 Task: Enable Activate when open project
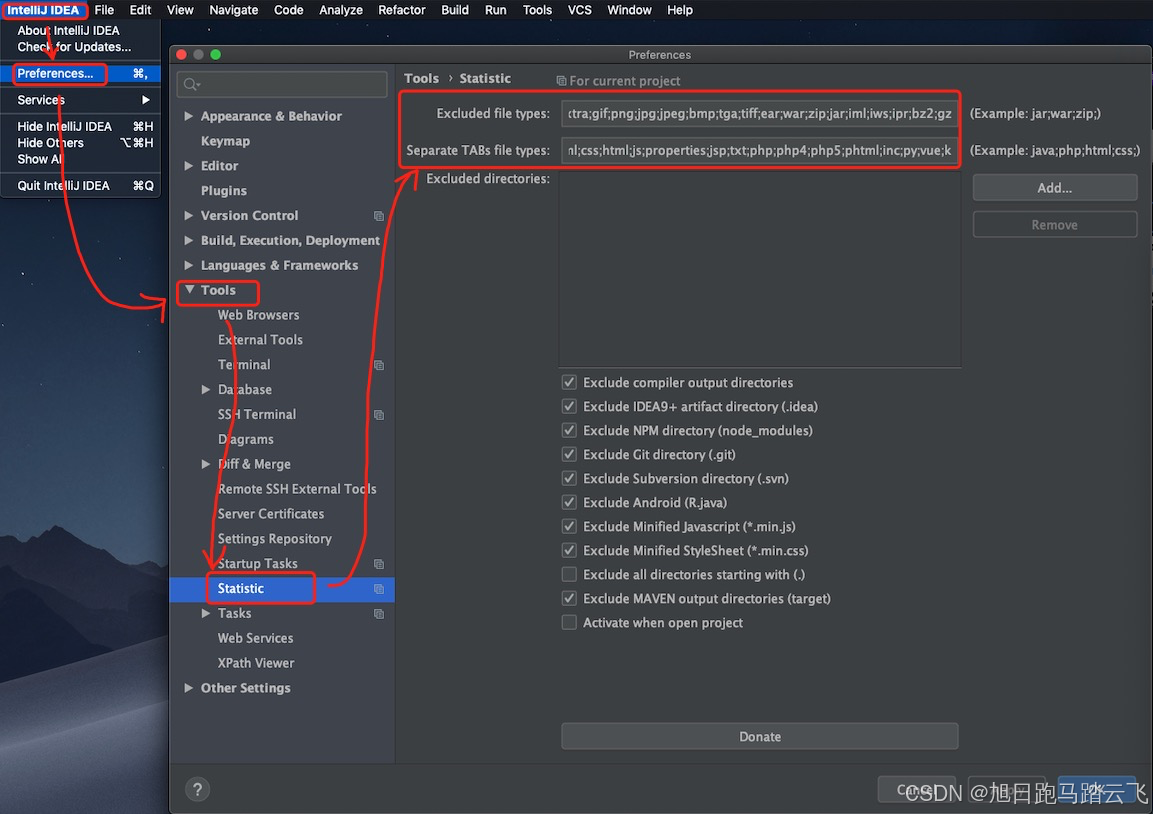569,623
